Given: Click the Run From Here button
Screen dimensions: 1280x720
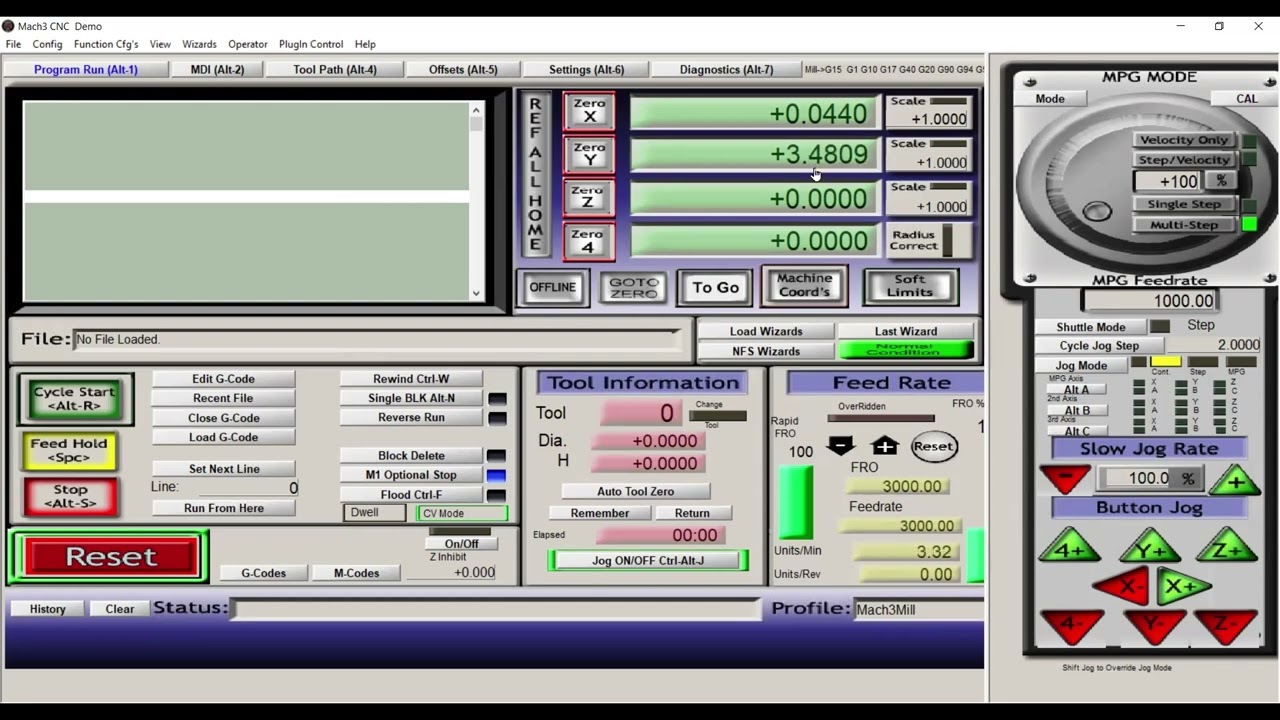Looking at the screenshot, I should coord(223,508).
